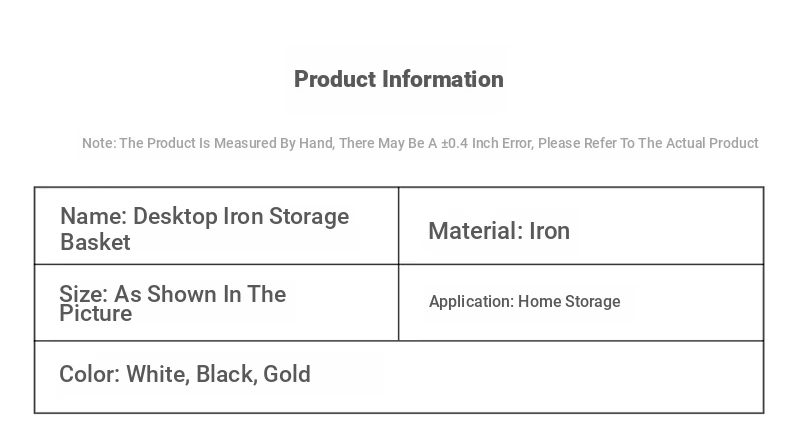Click the 'Black' color option text

(225, 374)
